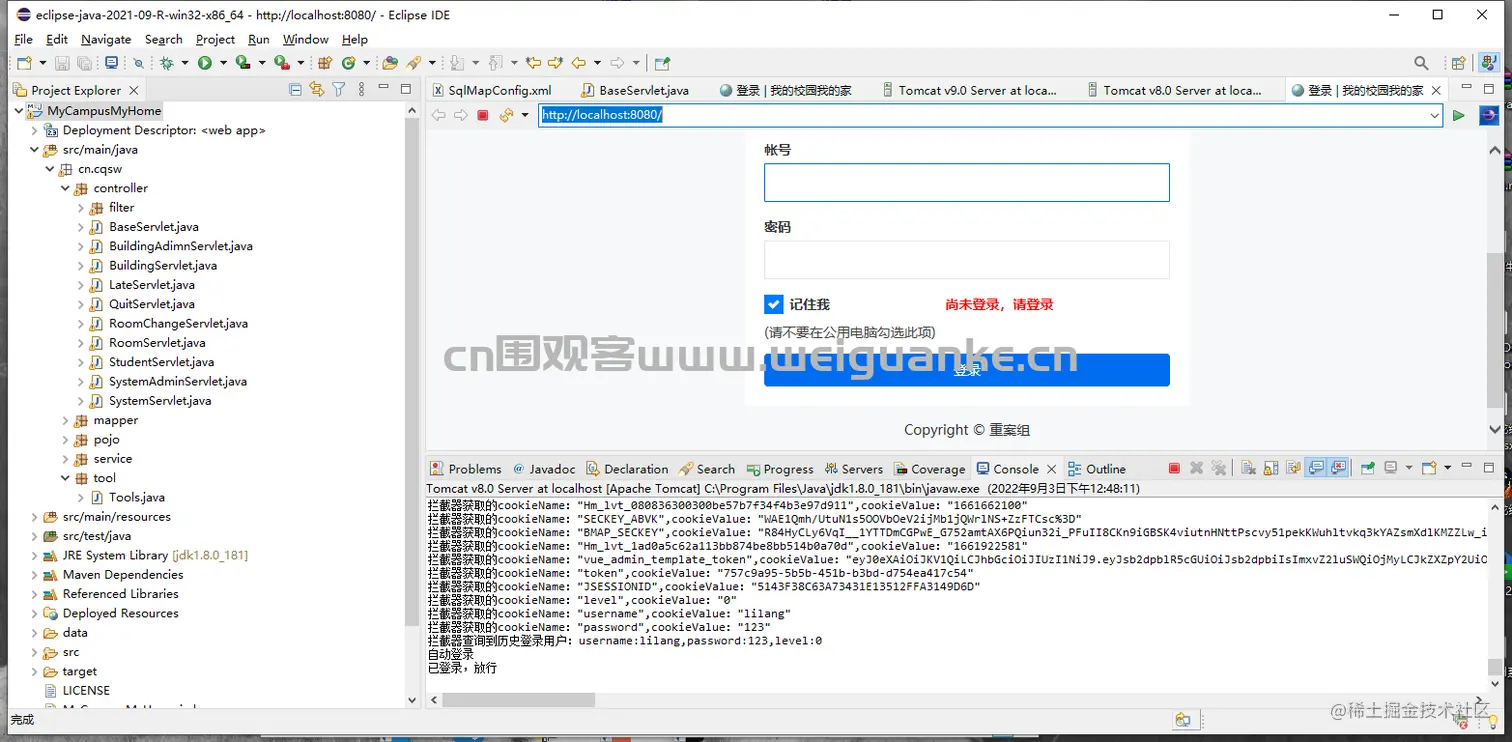The height and width of the screenshot is (742, 1512).
Task: Select the LICENSE file
Action: 86,691
